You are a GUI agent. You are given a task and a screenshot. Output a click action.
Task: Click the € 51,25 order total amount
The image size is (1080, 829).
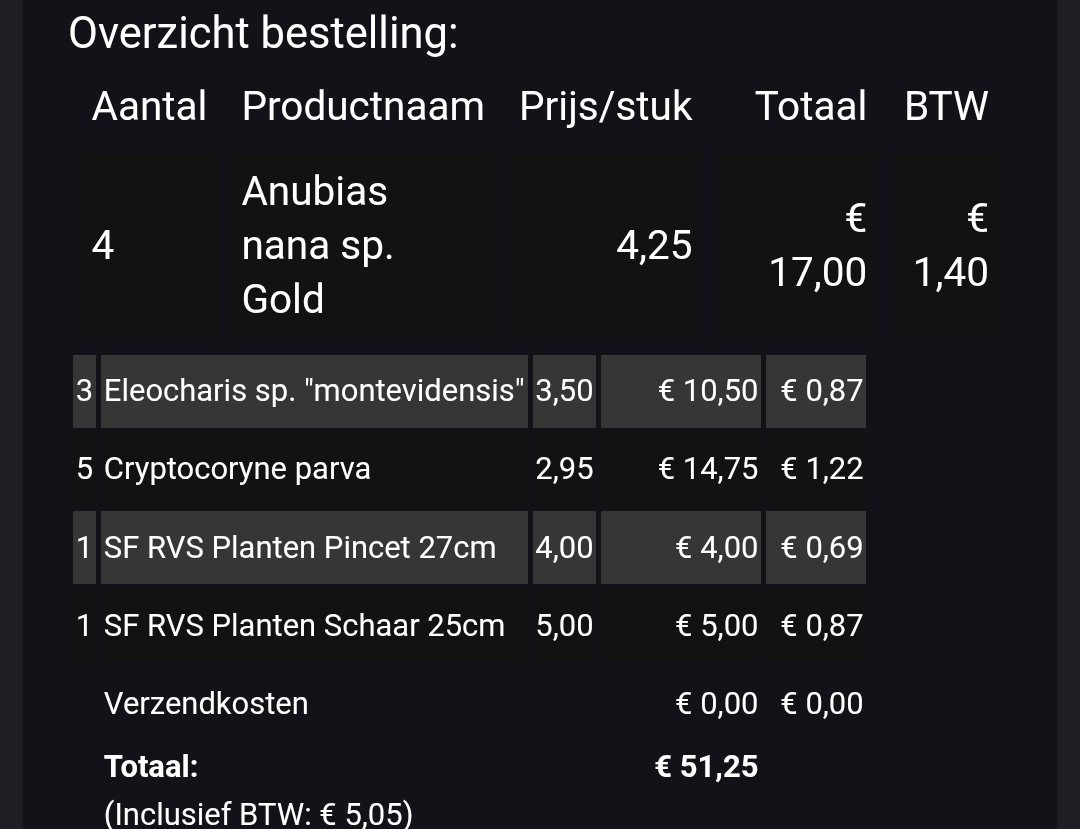[706, 767]
